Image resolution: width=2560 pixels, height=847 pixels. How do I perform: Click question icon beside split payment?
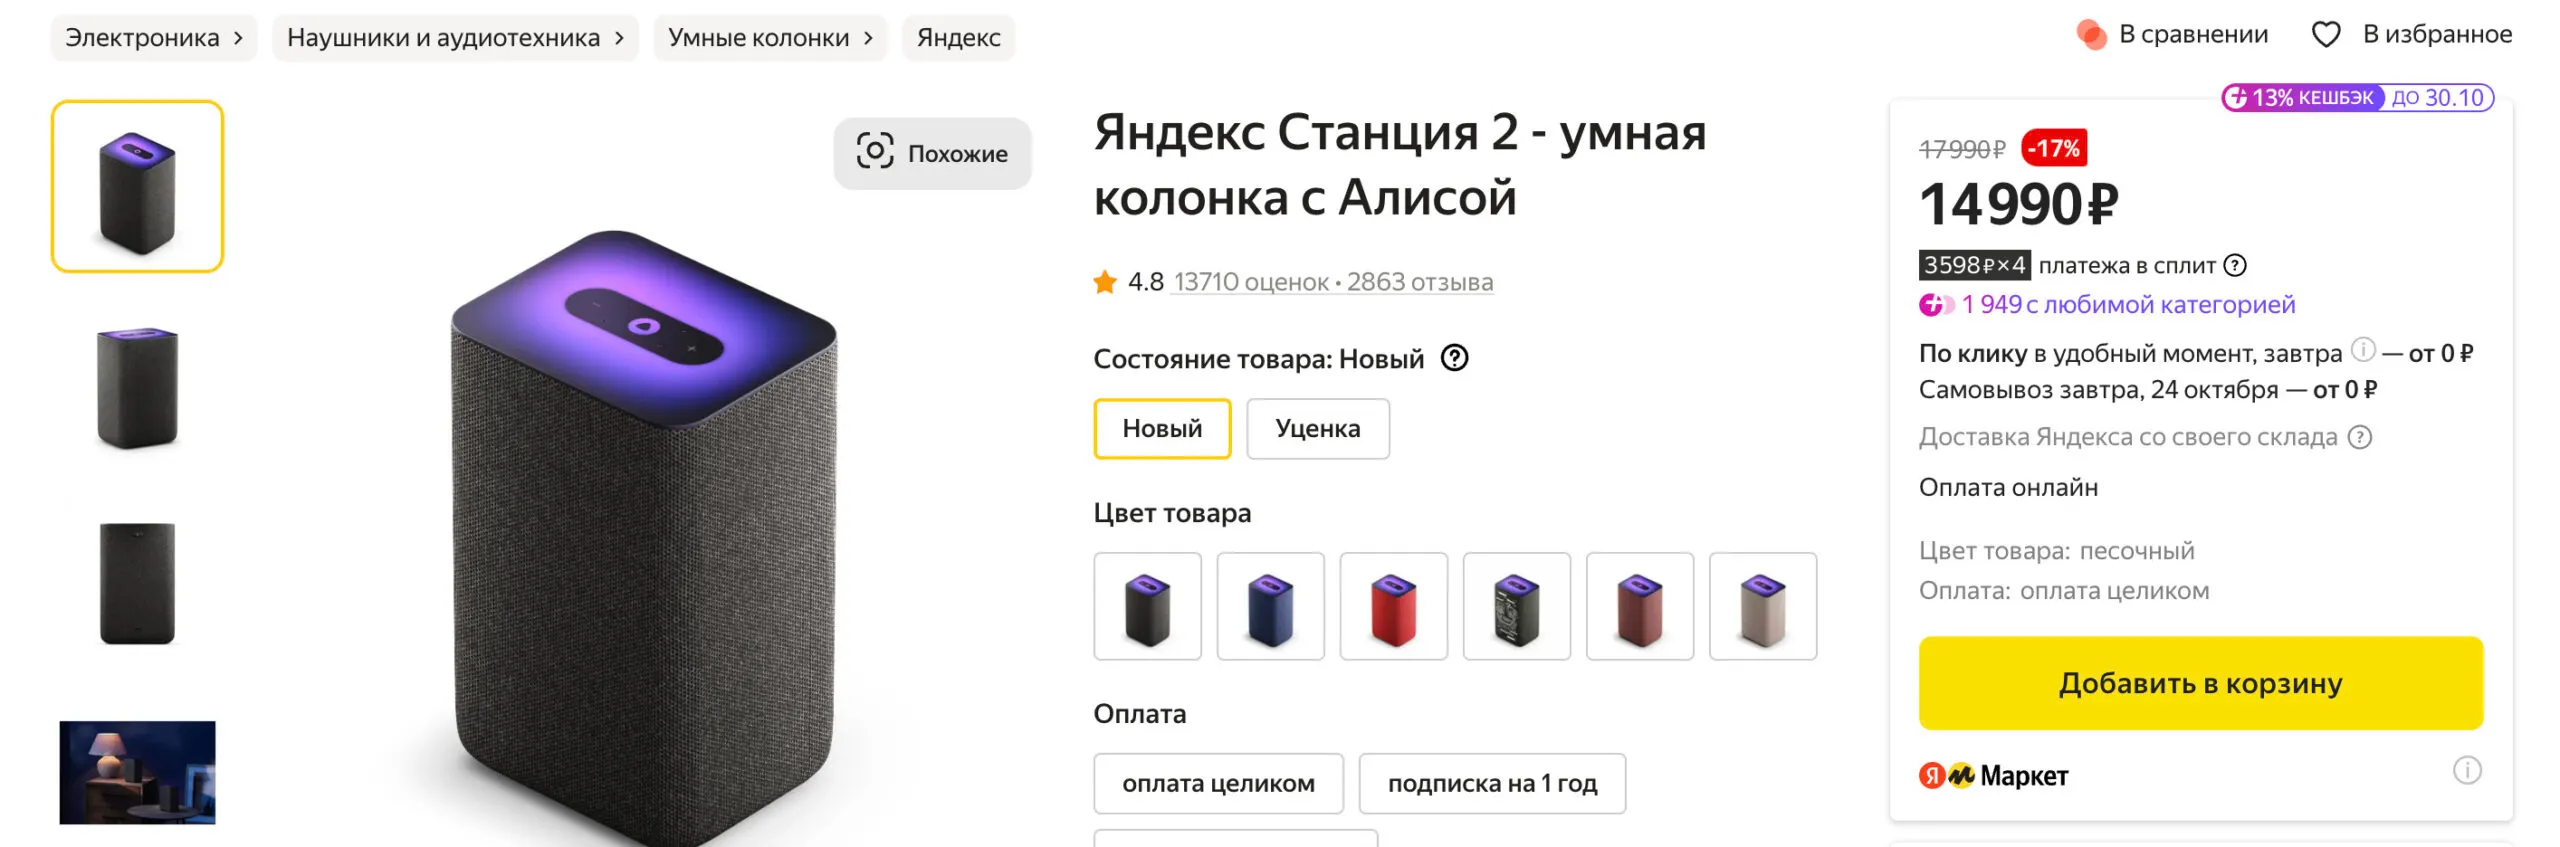2235,265
